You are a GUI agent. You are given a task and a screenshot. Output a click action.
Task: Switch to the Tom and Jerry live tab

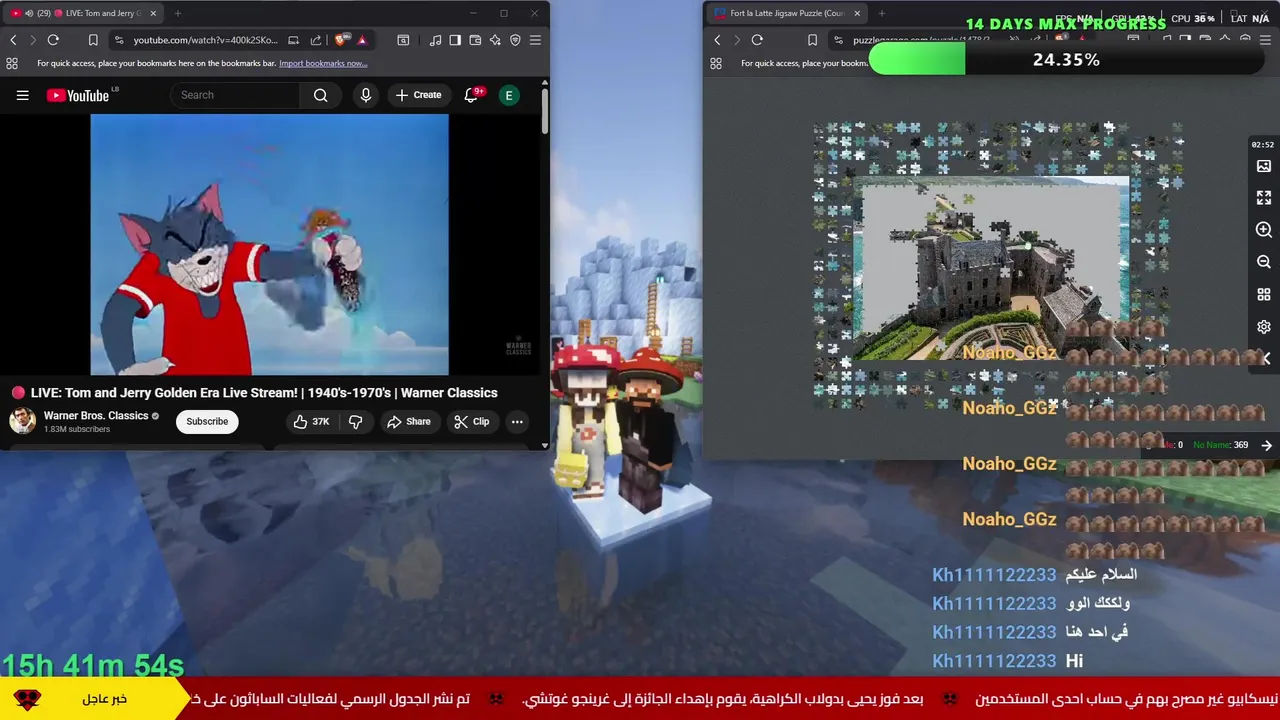click(x=84, y=13)
